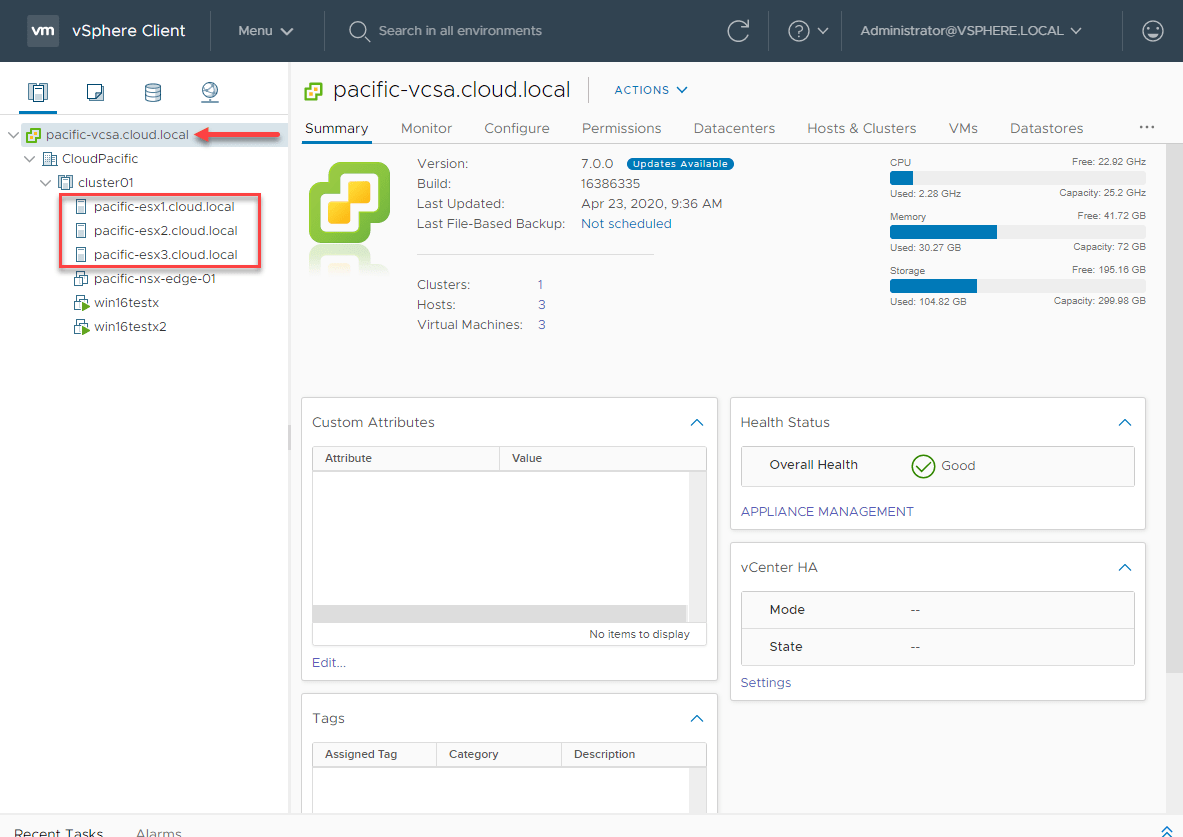This screenshot has height=837, width=1183.
Task: Click VM icon for pacific-nsx-edge-01
Action: point(81,279)
